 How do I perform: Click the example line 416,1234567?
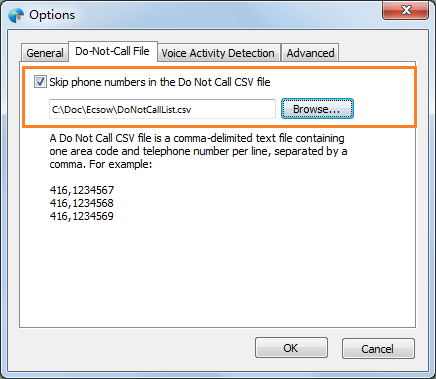(x=82, y=190)
